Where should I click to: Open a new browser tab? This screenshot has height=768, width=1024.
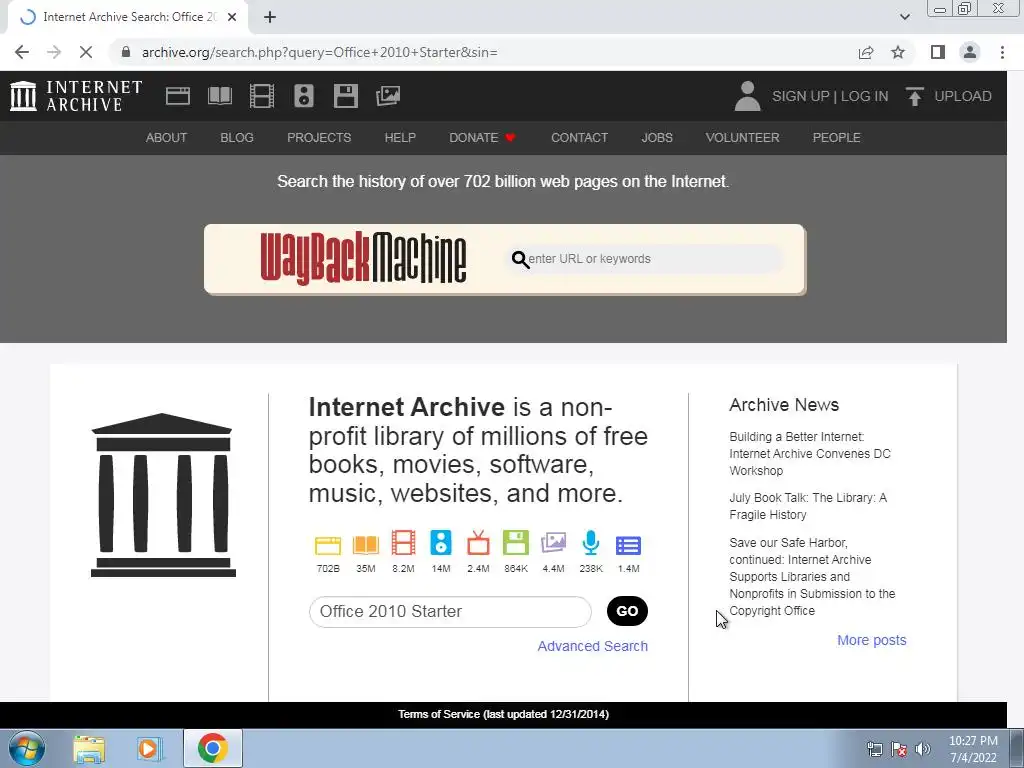[x=270, y=17]
